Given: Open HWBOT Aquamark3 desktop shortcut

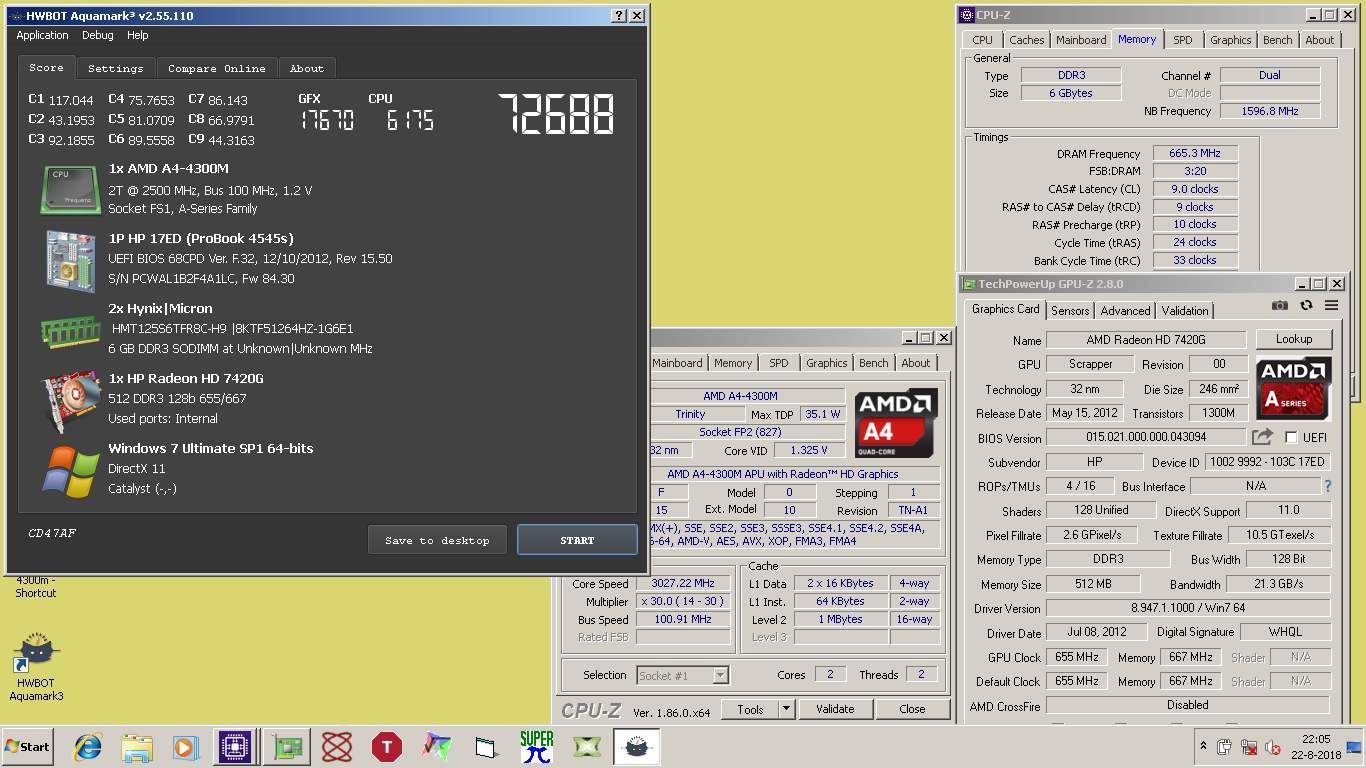Looking at the screenshot, I should tap(36, 666).
